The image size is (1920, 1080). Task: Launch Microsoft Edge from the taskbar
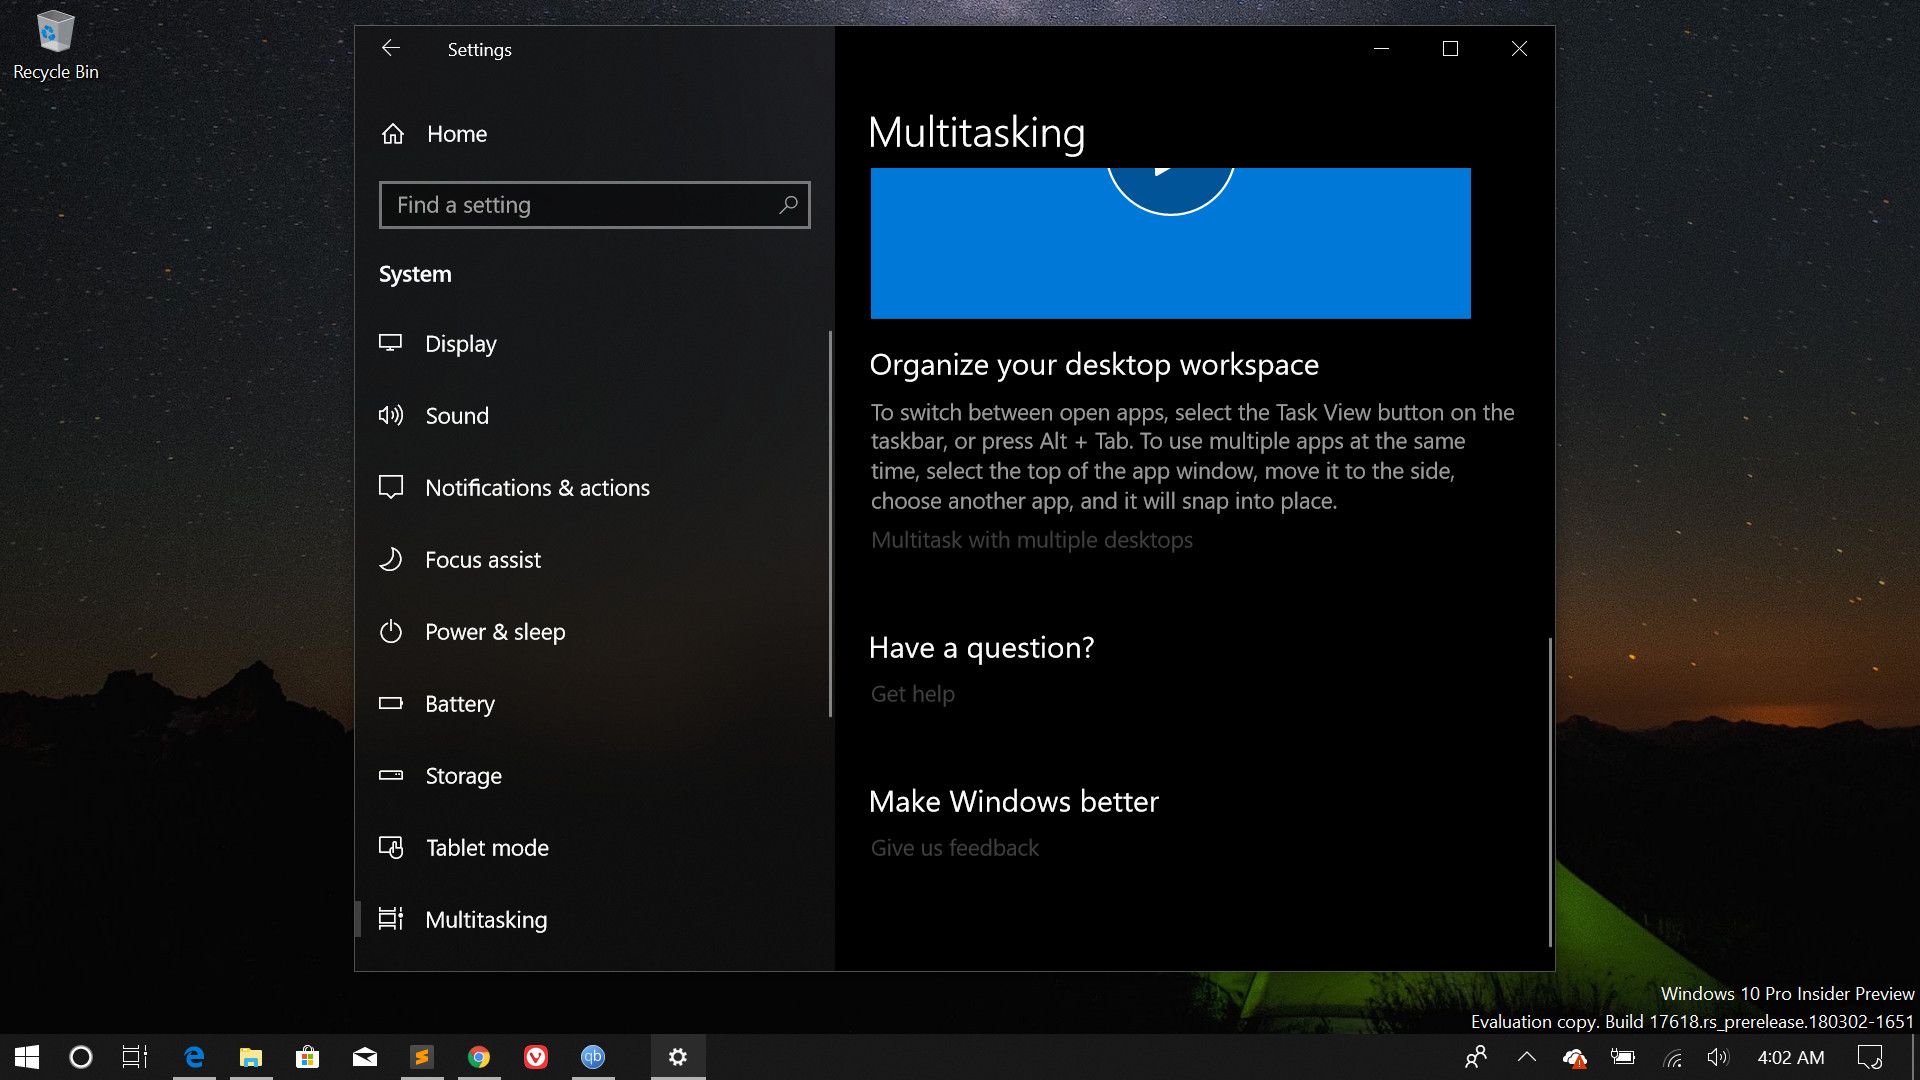tap(194, 1057)
